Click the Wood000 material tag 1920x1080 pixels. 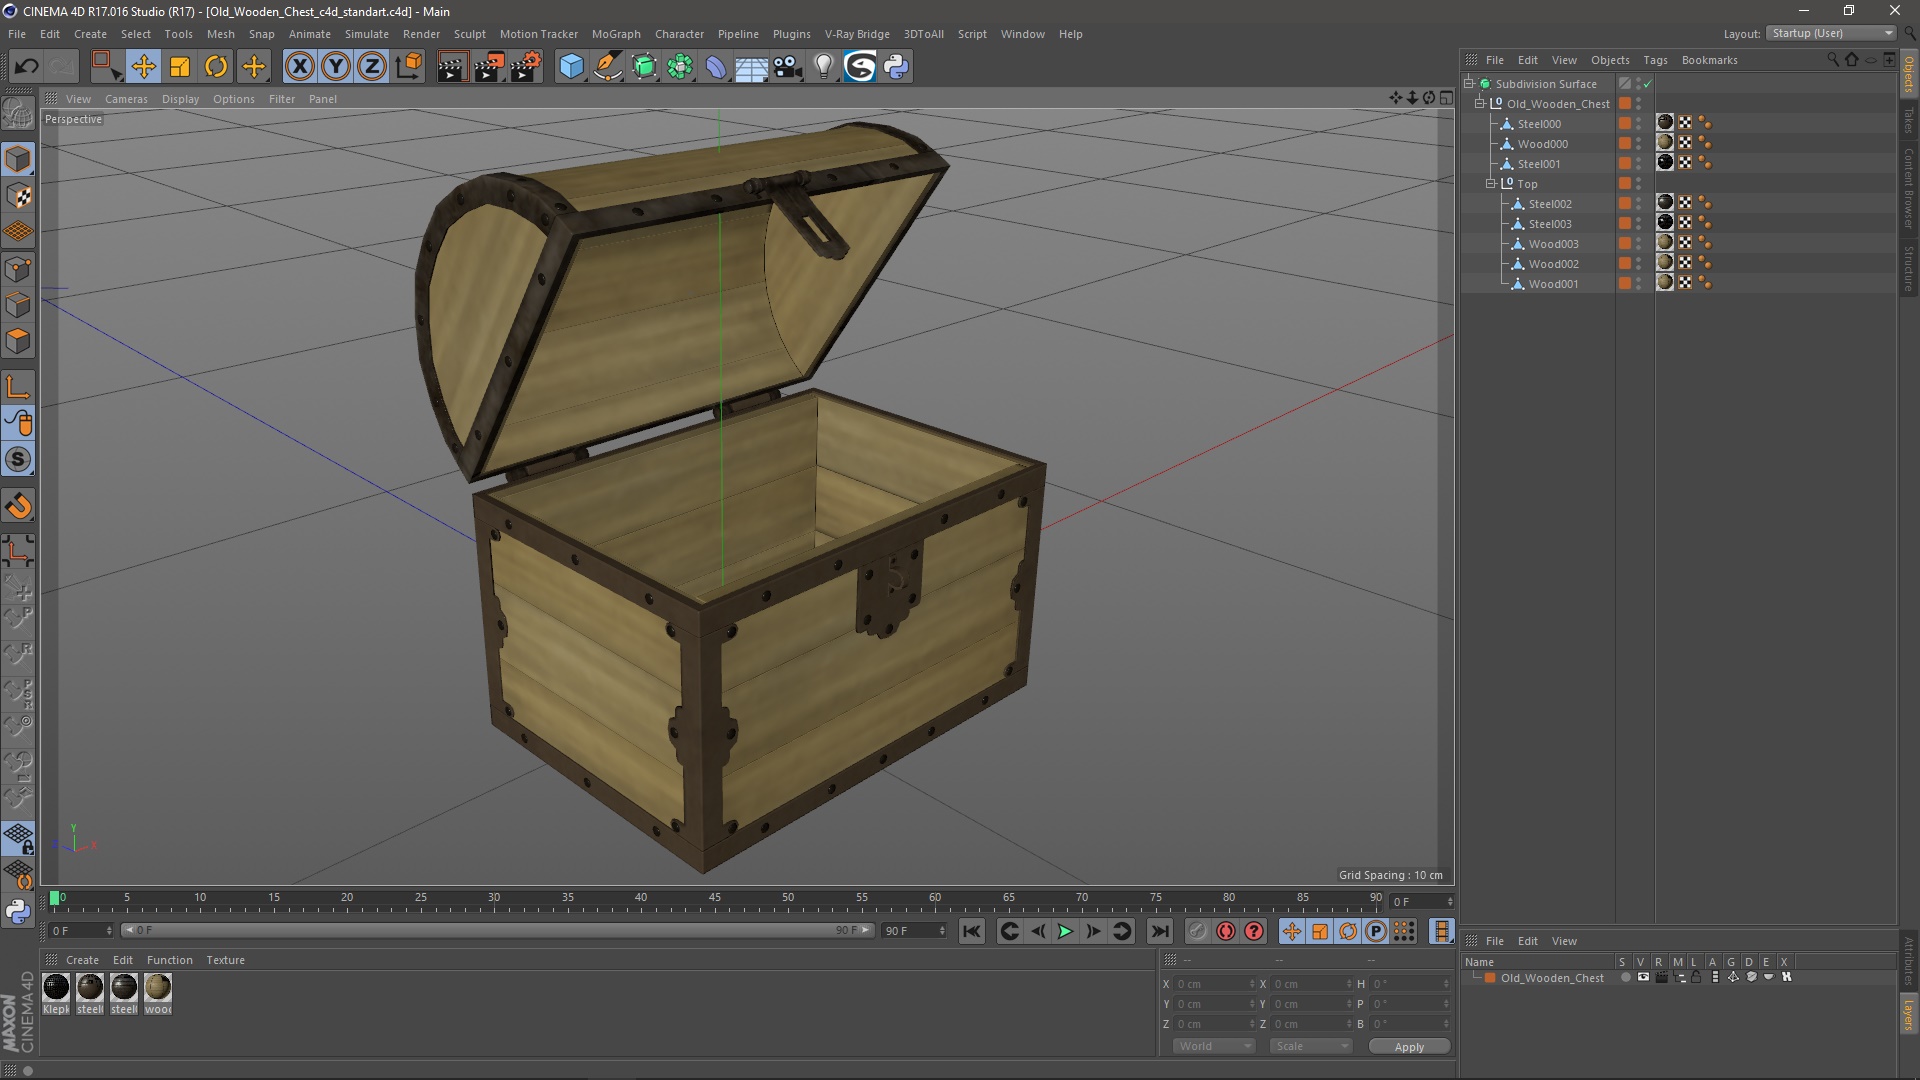(1665, 143)
